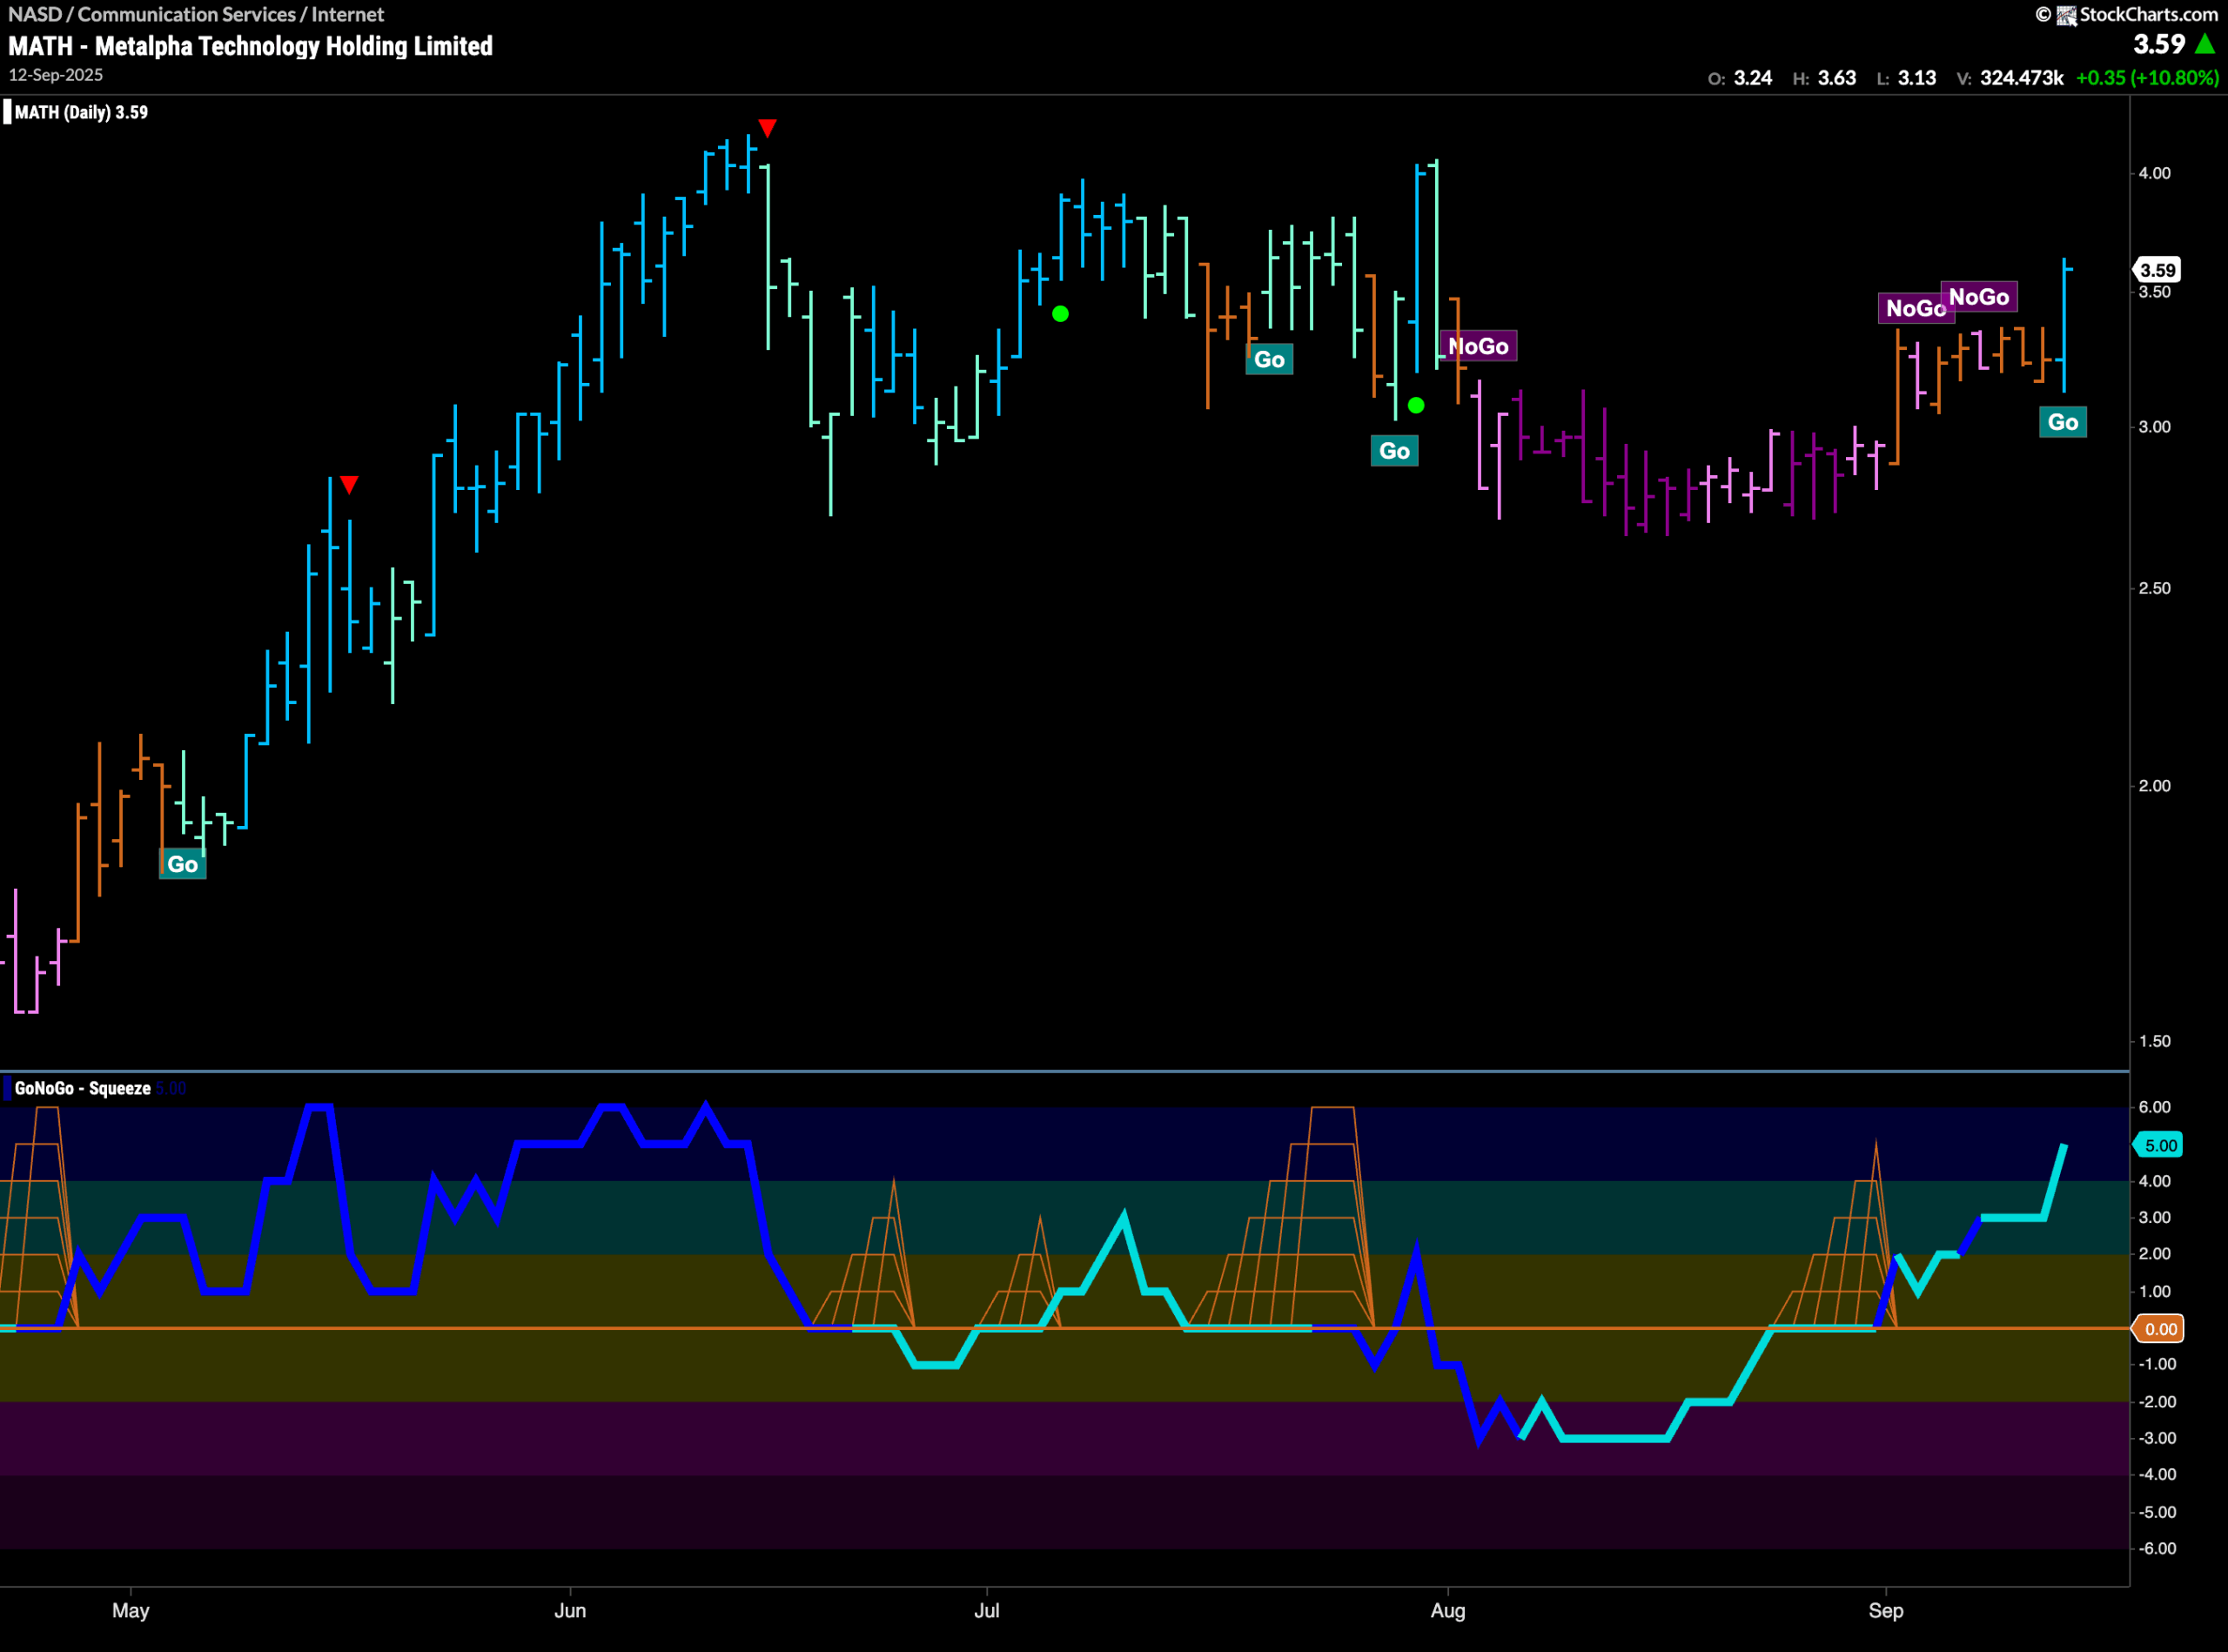Click the -2.00 label on the Squeeze axis
Viewport: 2228px width, 1652px height.
coord(2157,1402)
